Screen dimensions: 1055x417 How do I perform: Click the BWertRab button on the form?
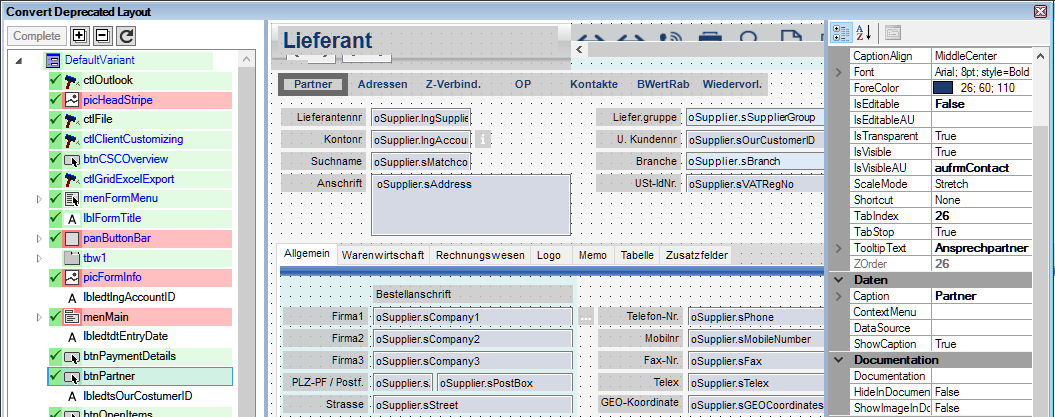(x=663, y=84)
